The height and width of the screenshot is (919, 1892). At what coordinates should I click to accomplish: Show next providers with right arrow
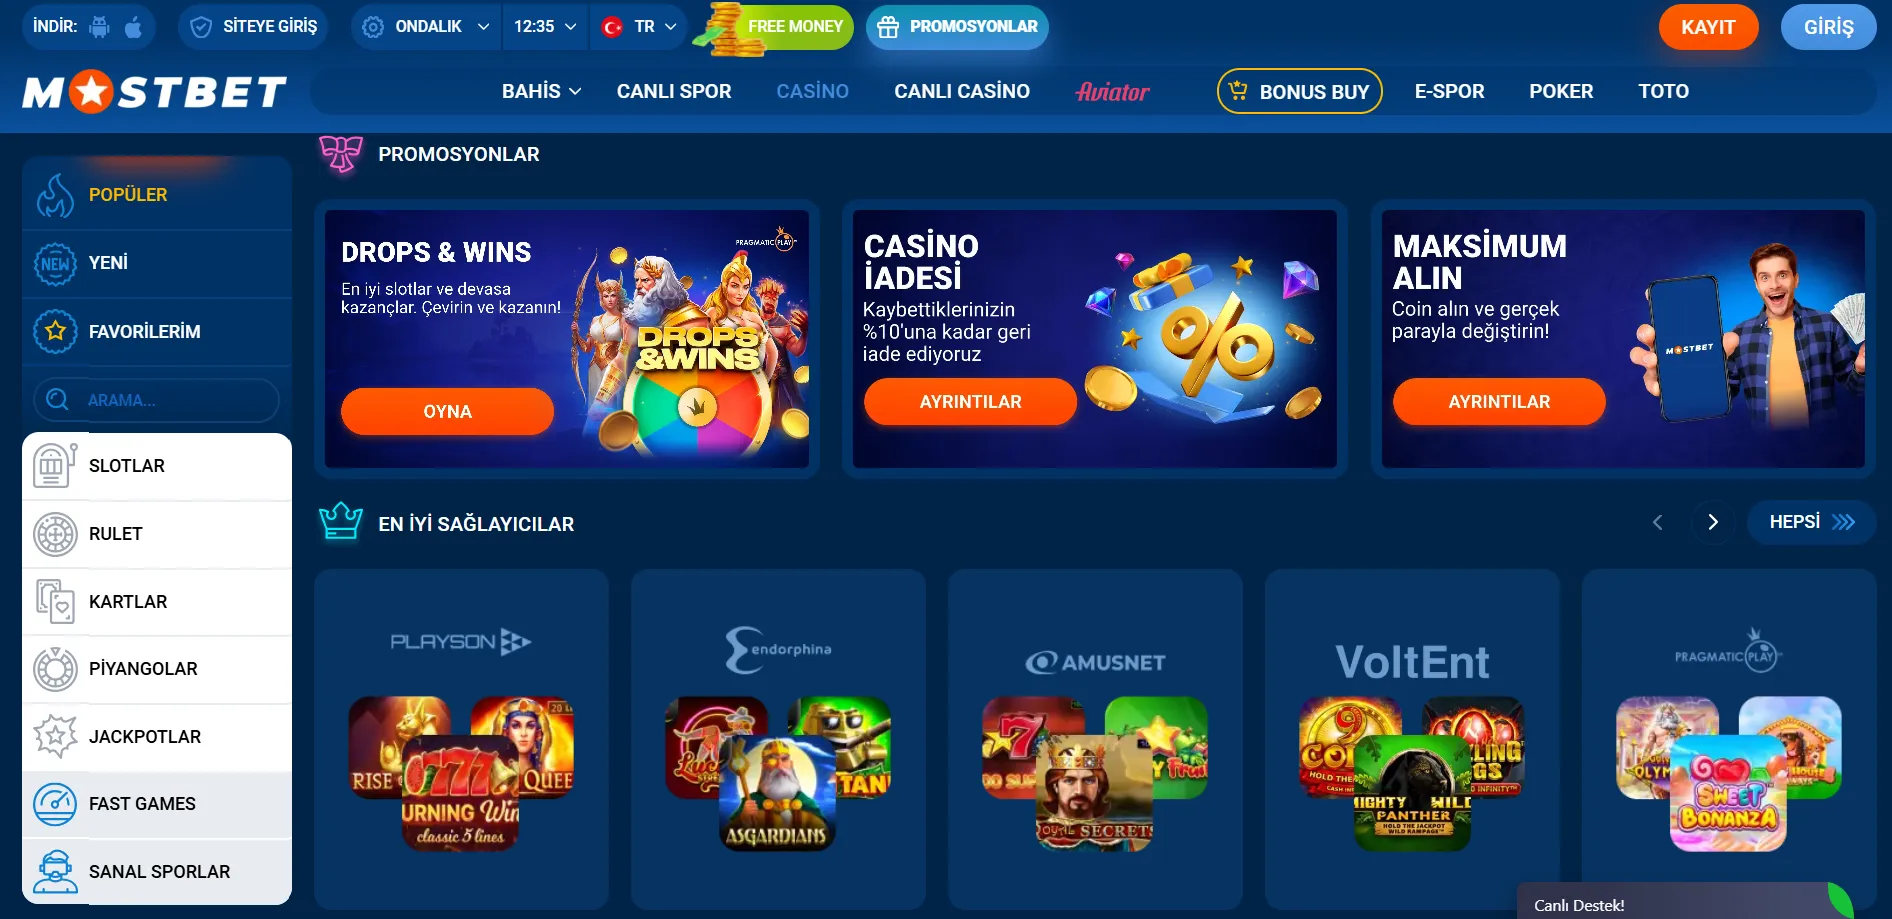[x=1713, y=522]
